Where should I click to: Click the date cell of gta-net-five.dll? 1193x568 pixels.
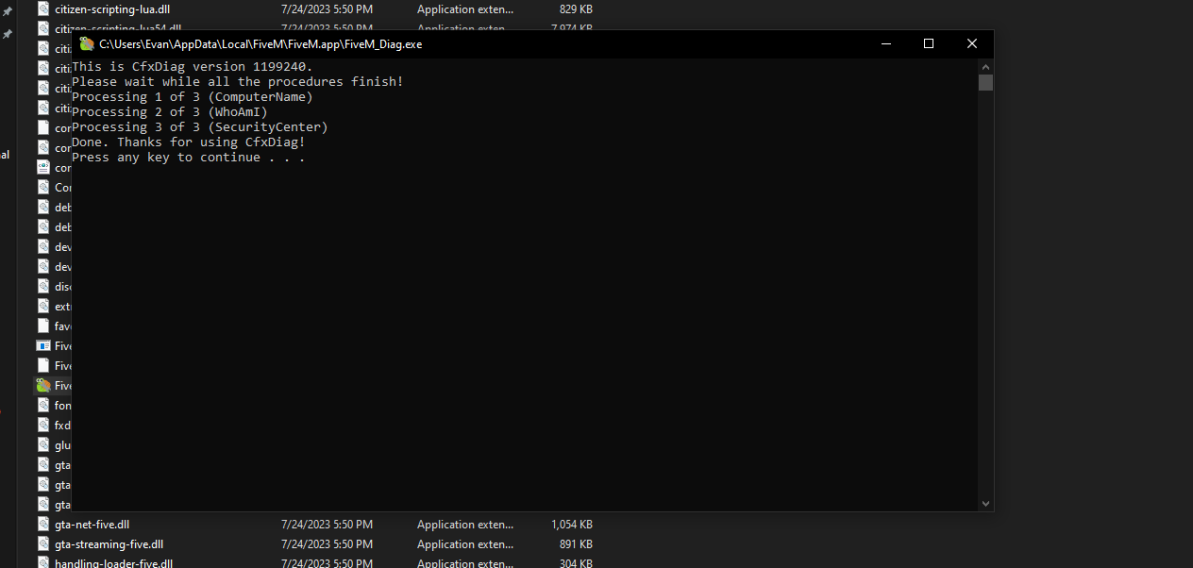[x=326, y=525]
